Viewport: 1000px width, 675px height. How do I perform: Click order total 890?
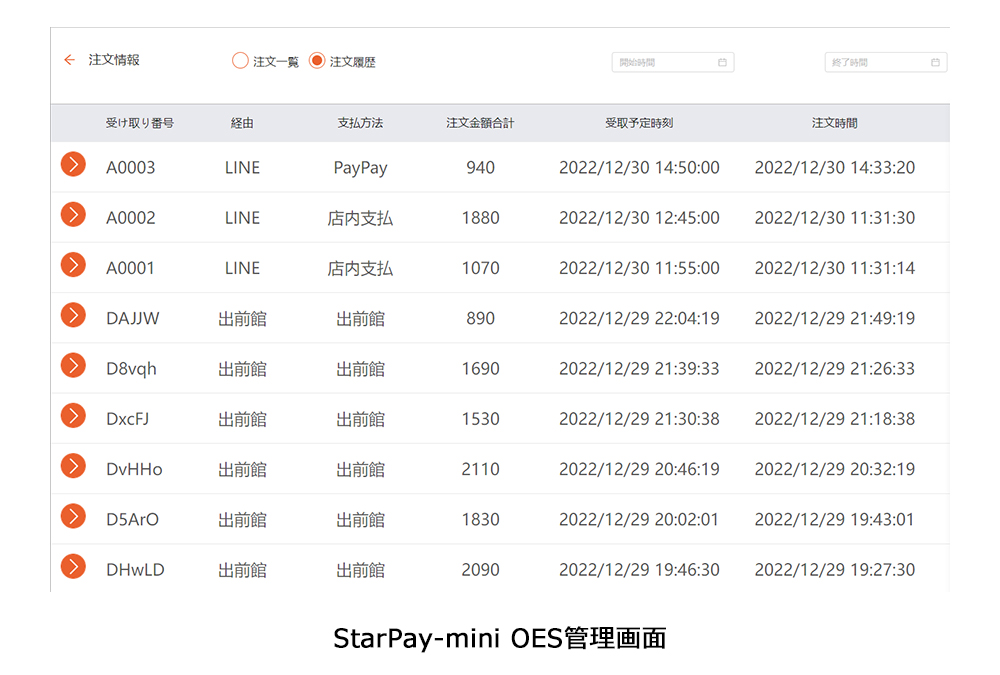click(480, 318)
